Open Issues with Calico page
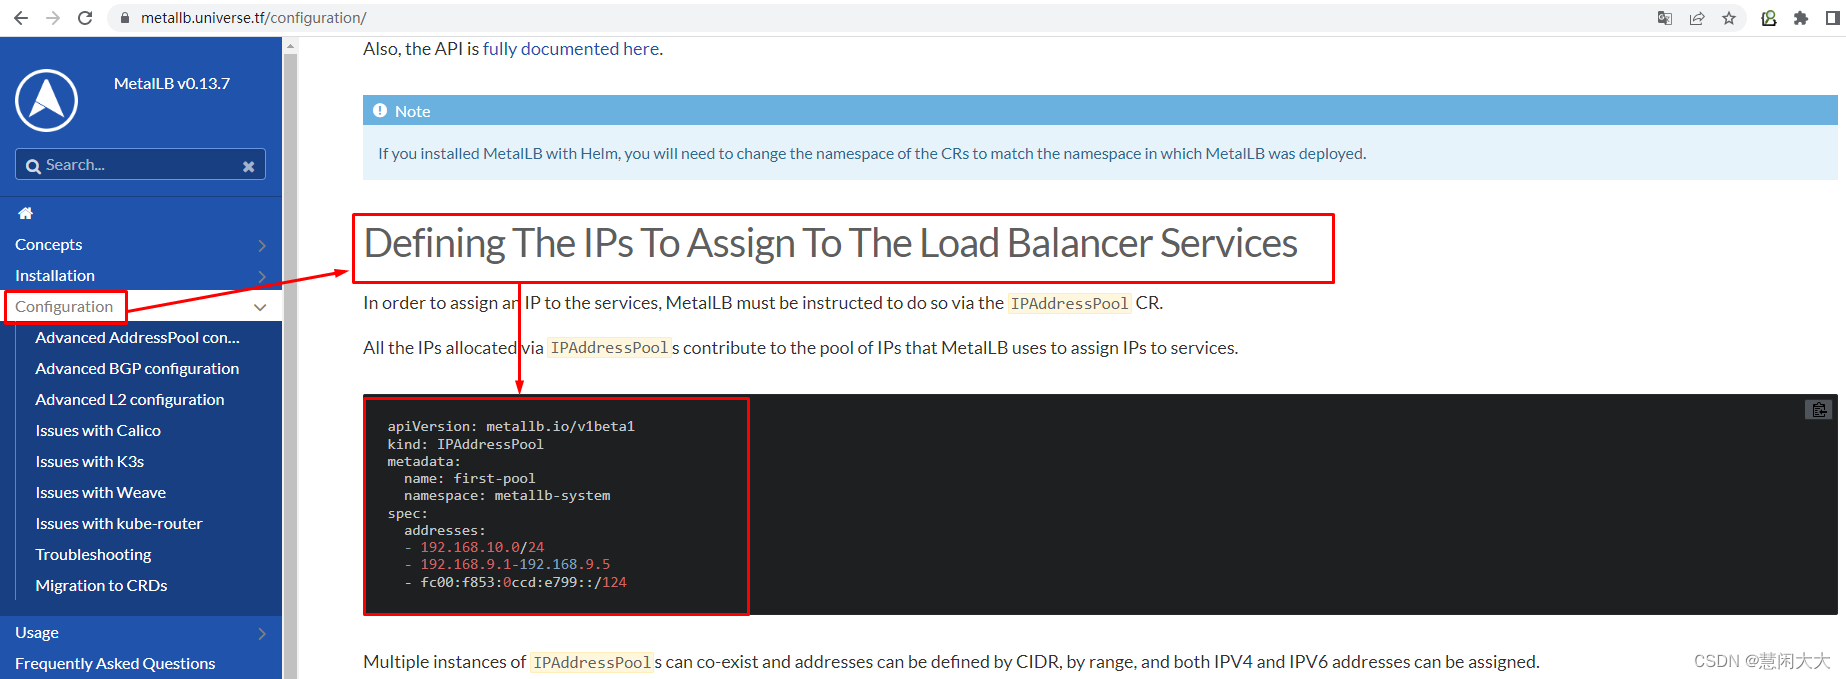Screen dimensions: 1846x679 click(x=98, y=431)
